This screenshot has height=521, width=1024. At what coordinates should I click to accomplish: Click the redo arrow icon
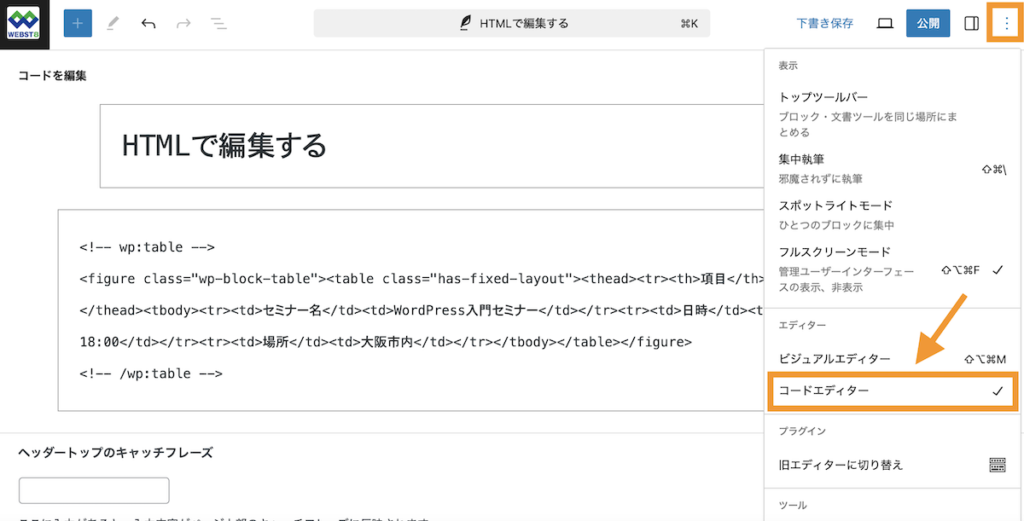coord(184,24)
